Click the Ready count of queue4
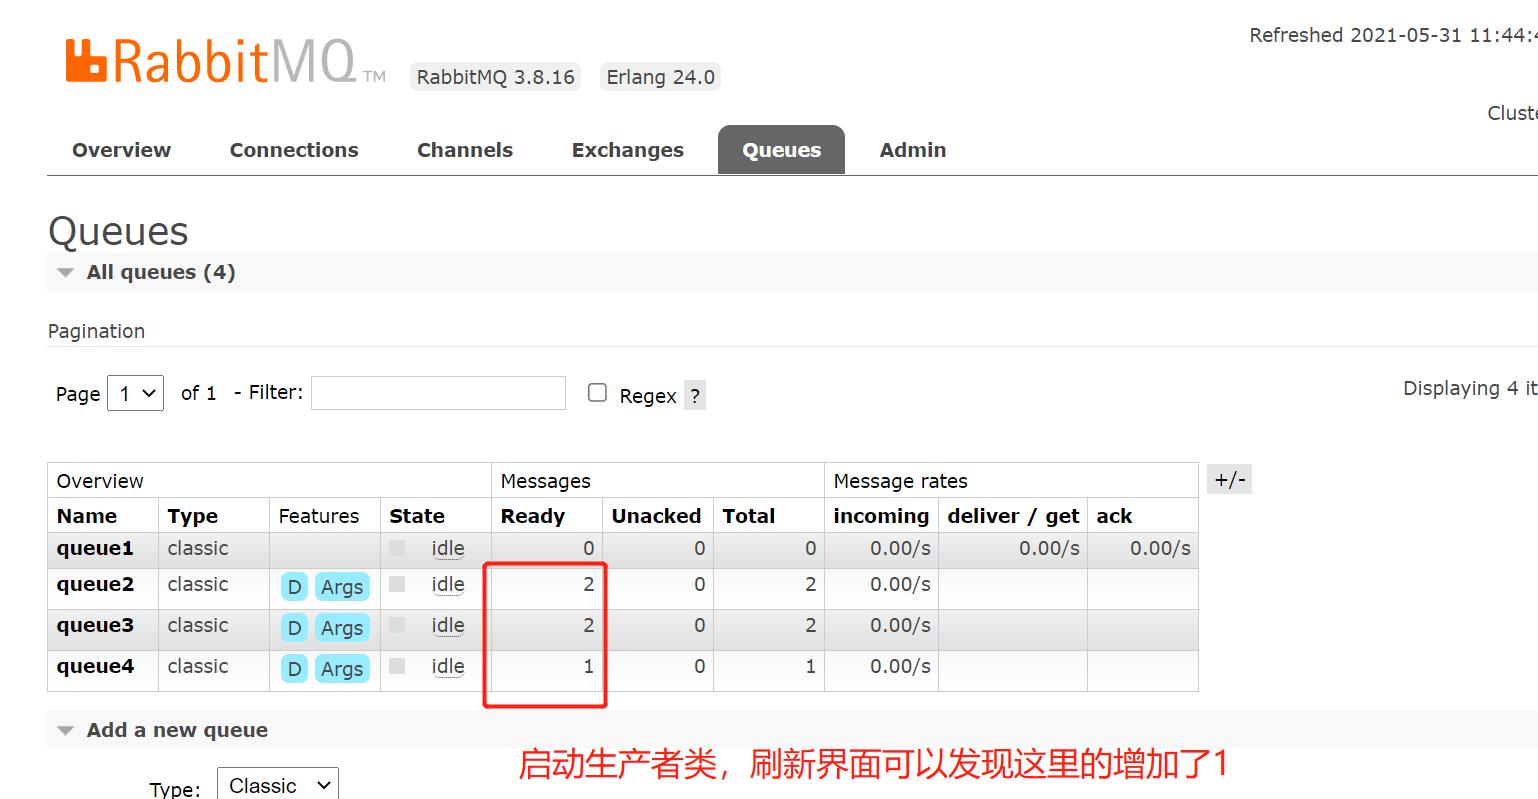This screenshot has width=1538, height=799. click(589, 666)
